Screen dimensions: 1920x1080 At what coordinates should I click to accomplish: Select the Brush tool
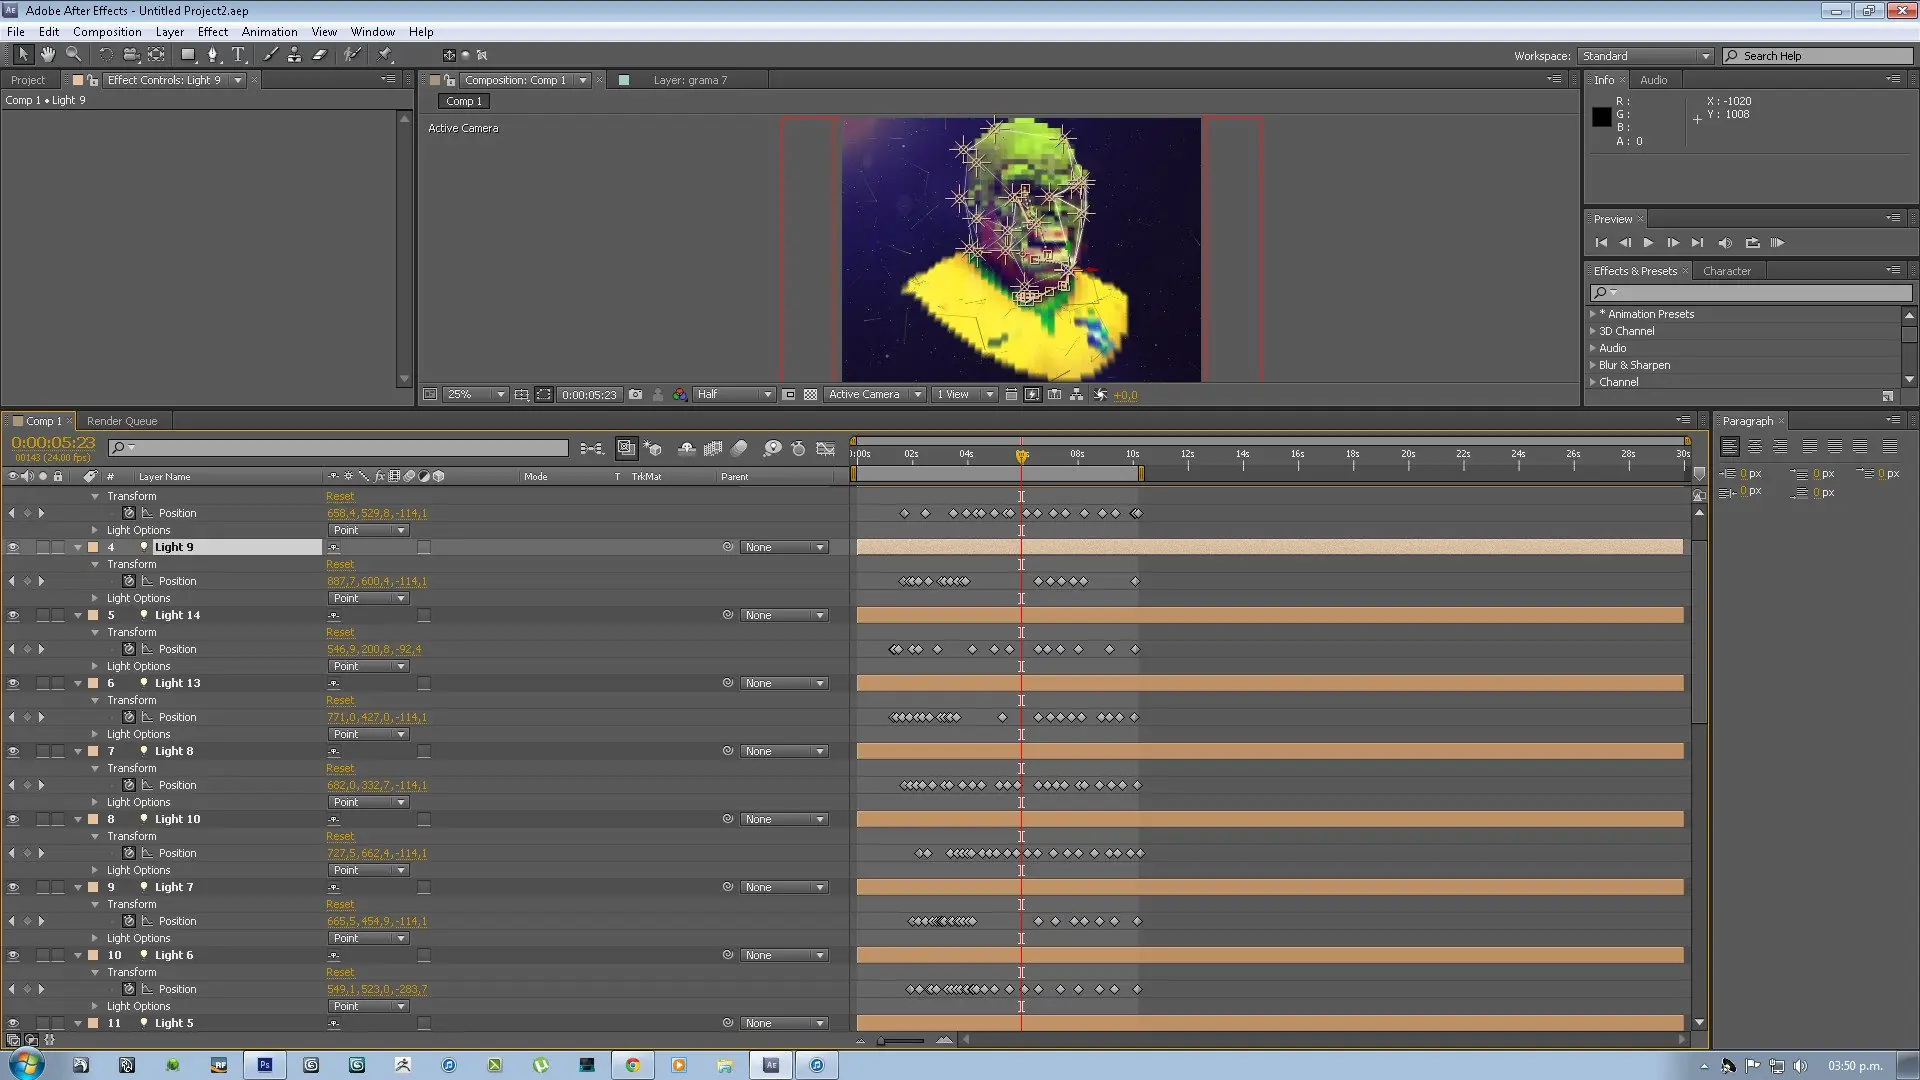tap(270, 55)
